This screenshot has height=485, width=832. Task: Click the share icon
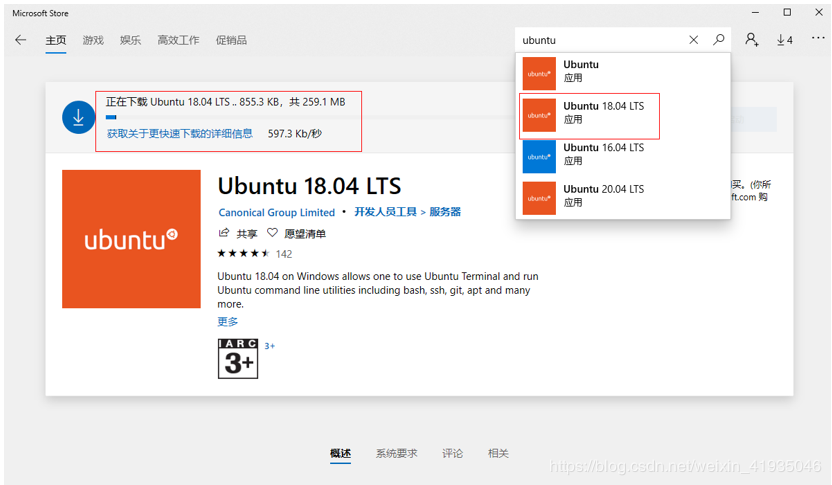224,233
